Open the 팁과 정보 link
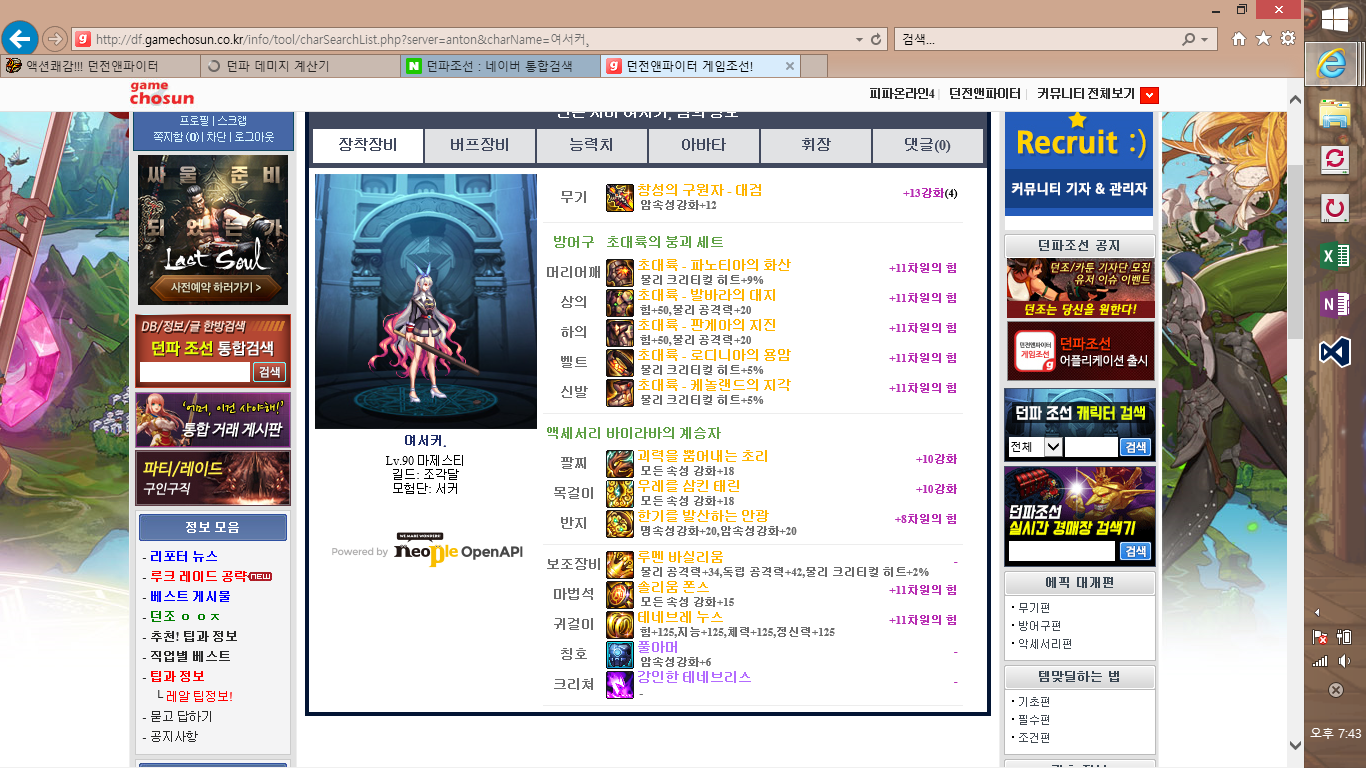 (x=177, y=676)
